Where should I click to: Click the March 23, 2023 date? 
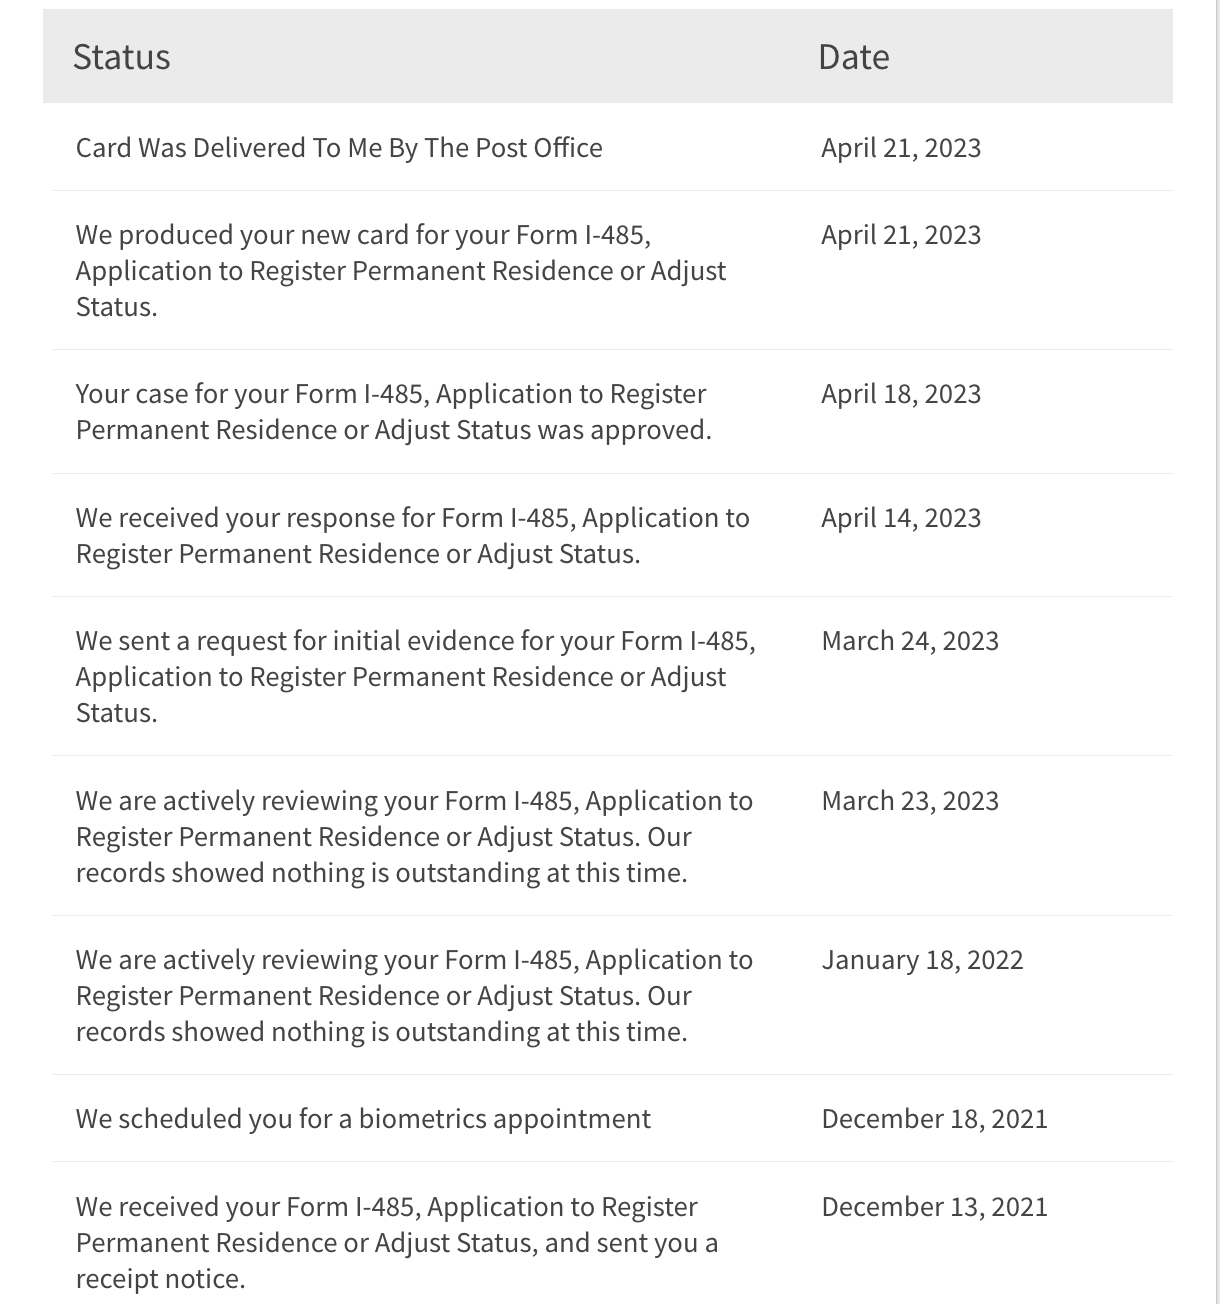pyautogui.click(x=910, y=801)
